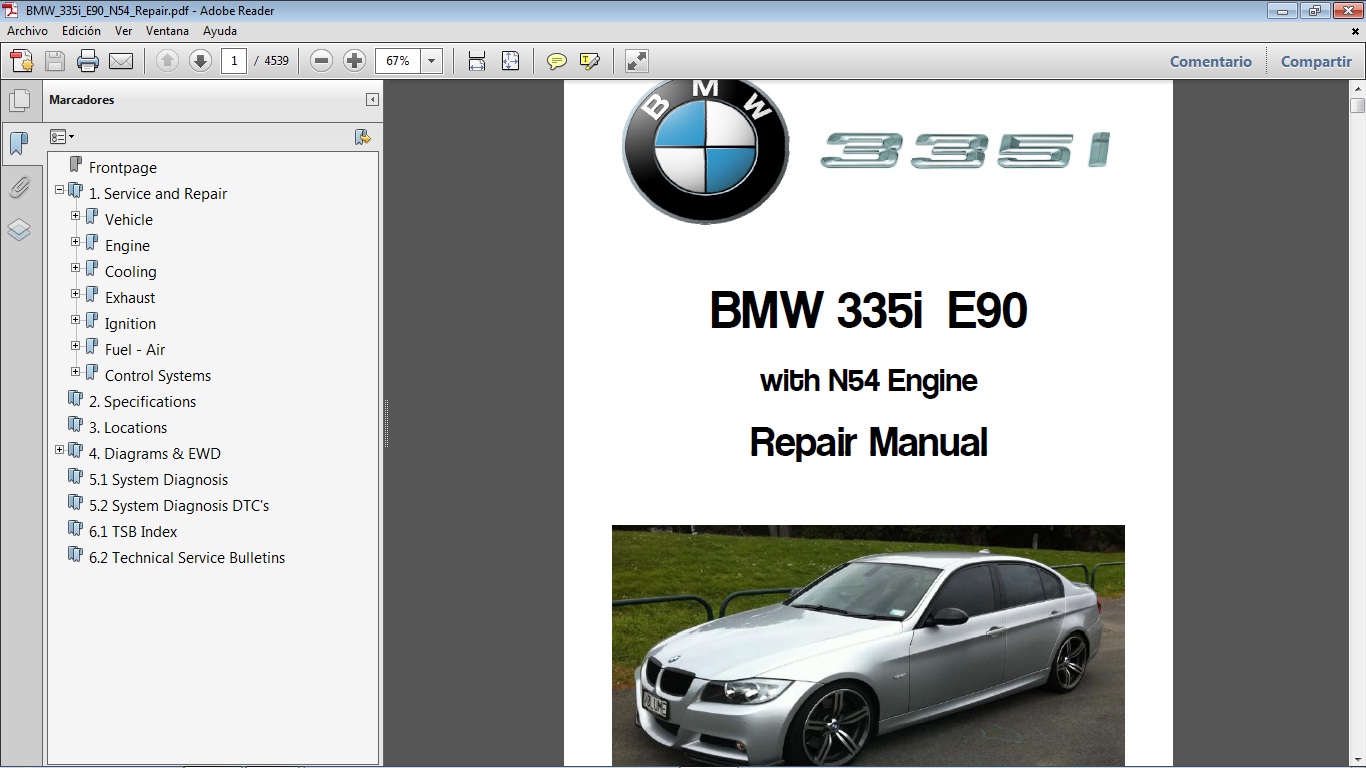Add a sticky note comment
The height and width of the screenshot is (768, 1366).
557,61
